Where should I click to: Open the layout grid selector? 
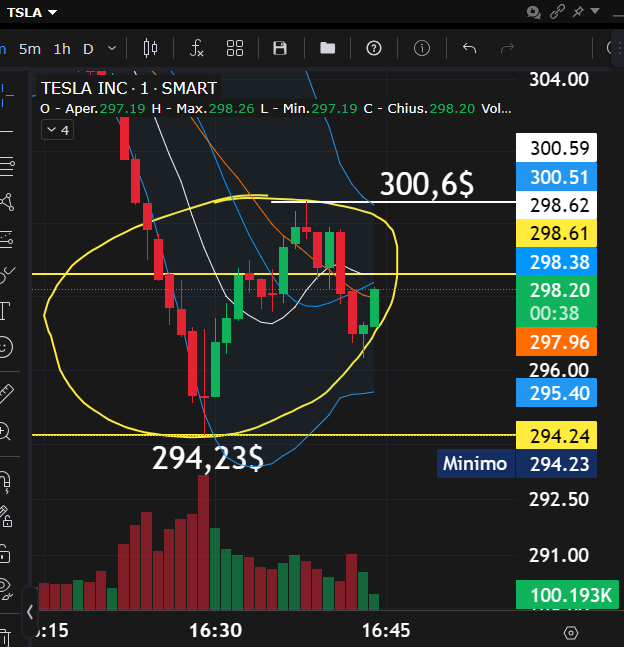tap(235, 48)
